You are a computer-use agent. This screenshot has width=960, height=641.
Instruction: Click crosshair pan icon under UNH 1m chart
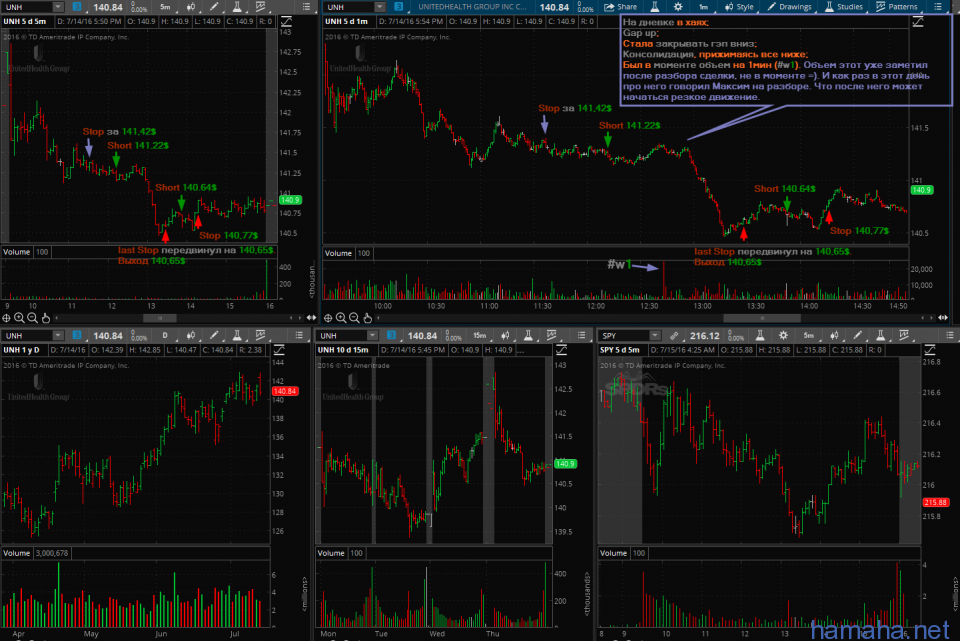[x=328, y=318]
